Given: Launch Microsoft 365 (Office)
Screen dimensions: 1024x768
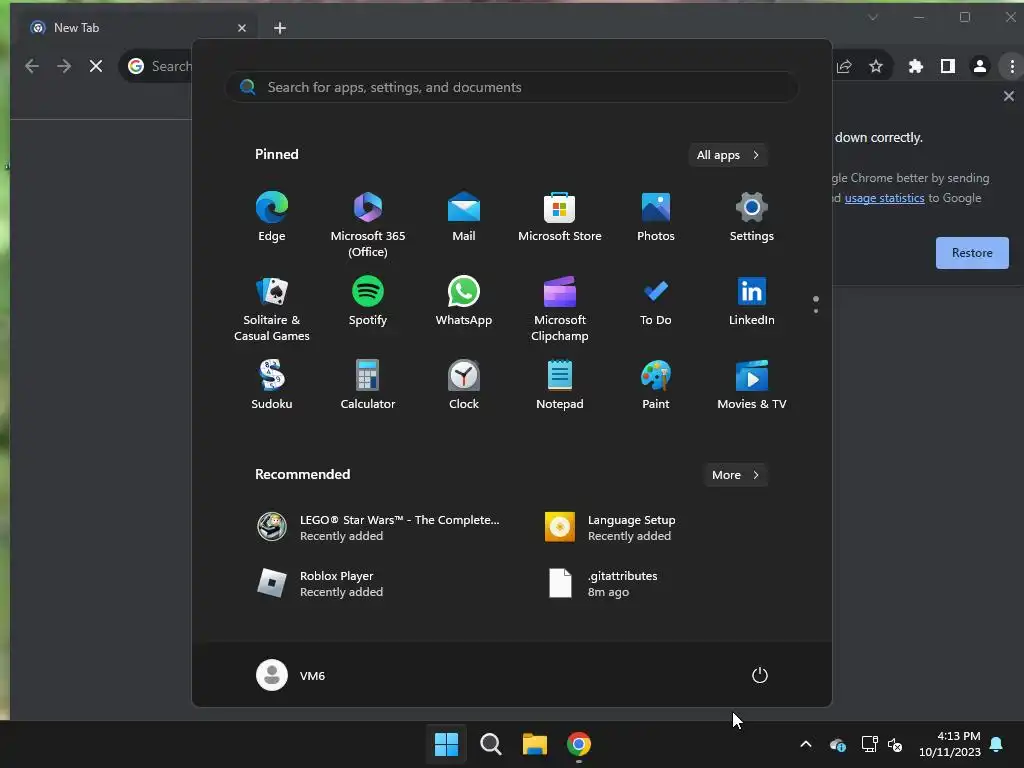Looking at the screenshot, I should coord(368,224).
